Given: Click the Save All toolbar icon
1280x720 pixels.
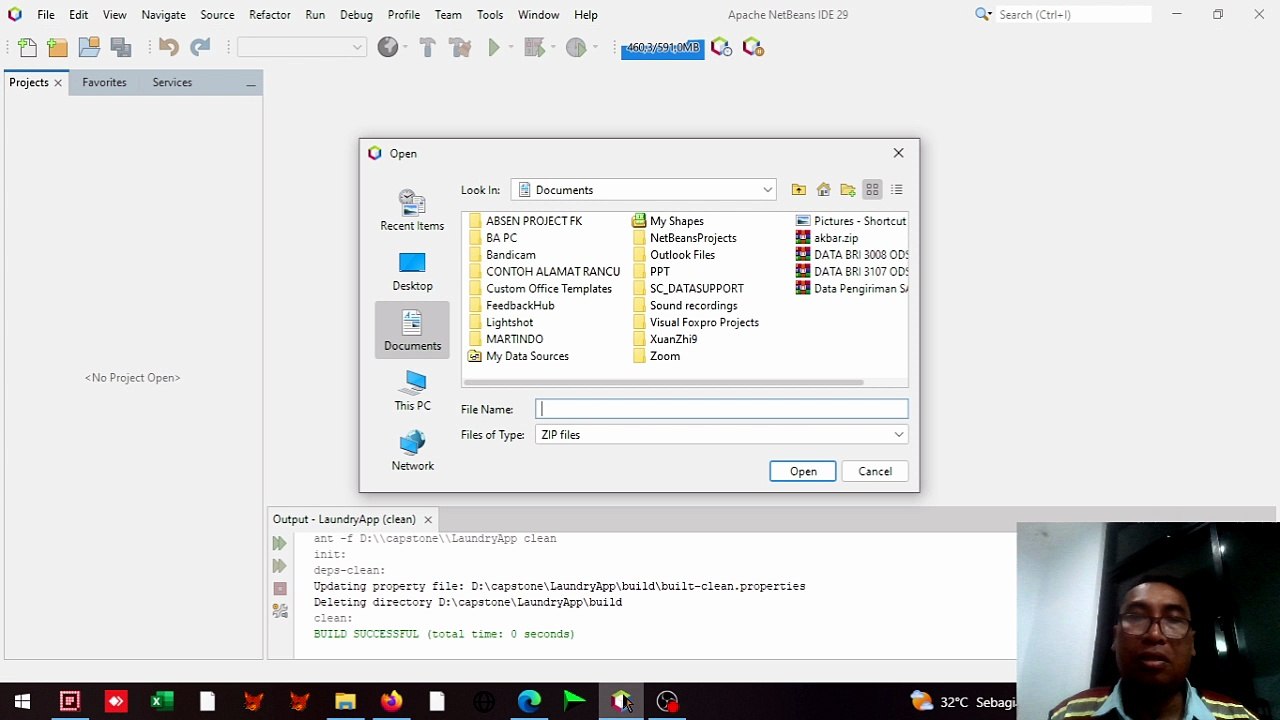Looking at the screenshot, I should pos(121,47).
